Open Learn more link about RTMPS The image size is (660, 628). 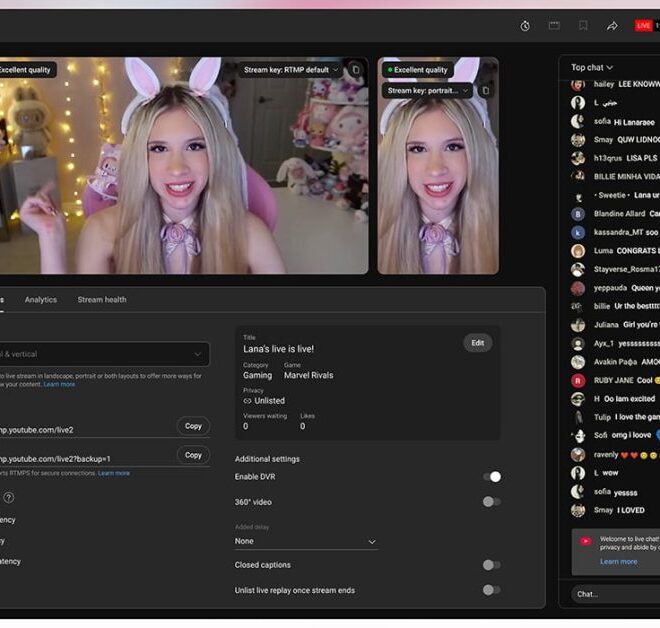[x=114, y=473]
